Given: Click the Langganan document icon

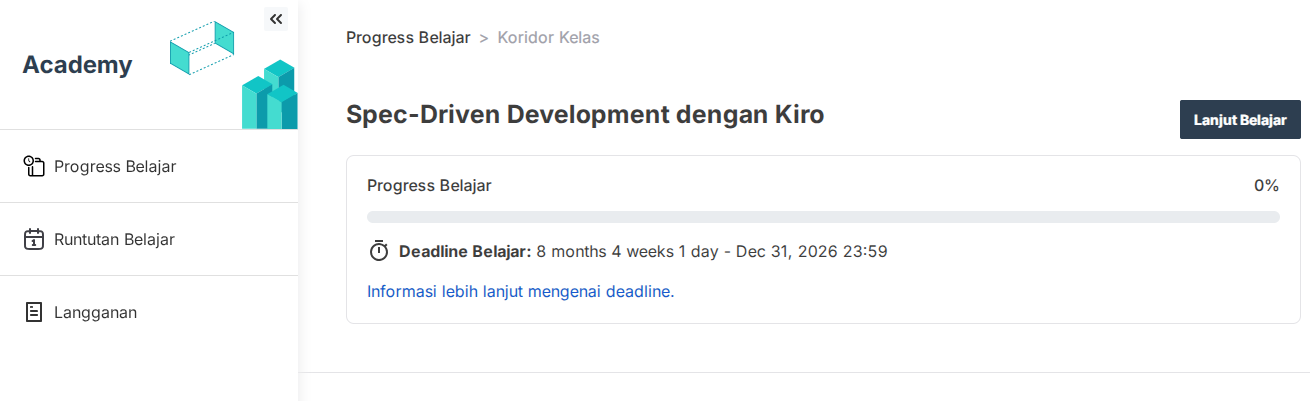Looking at the screenshot, I should click(34, 312).
